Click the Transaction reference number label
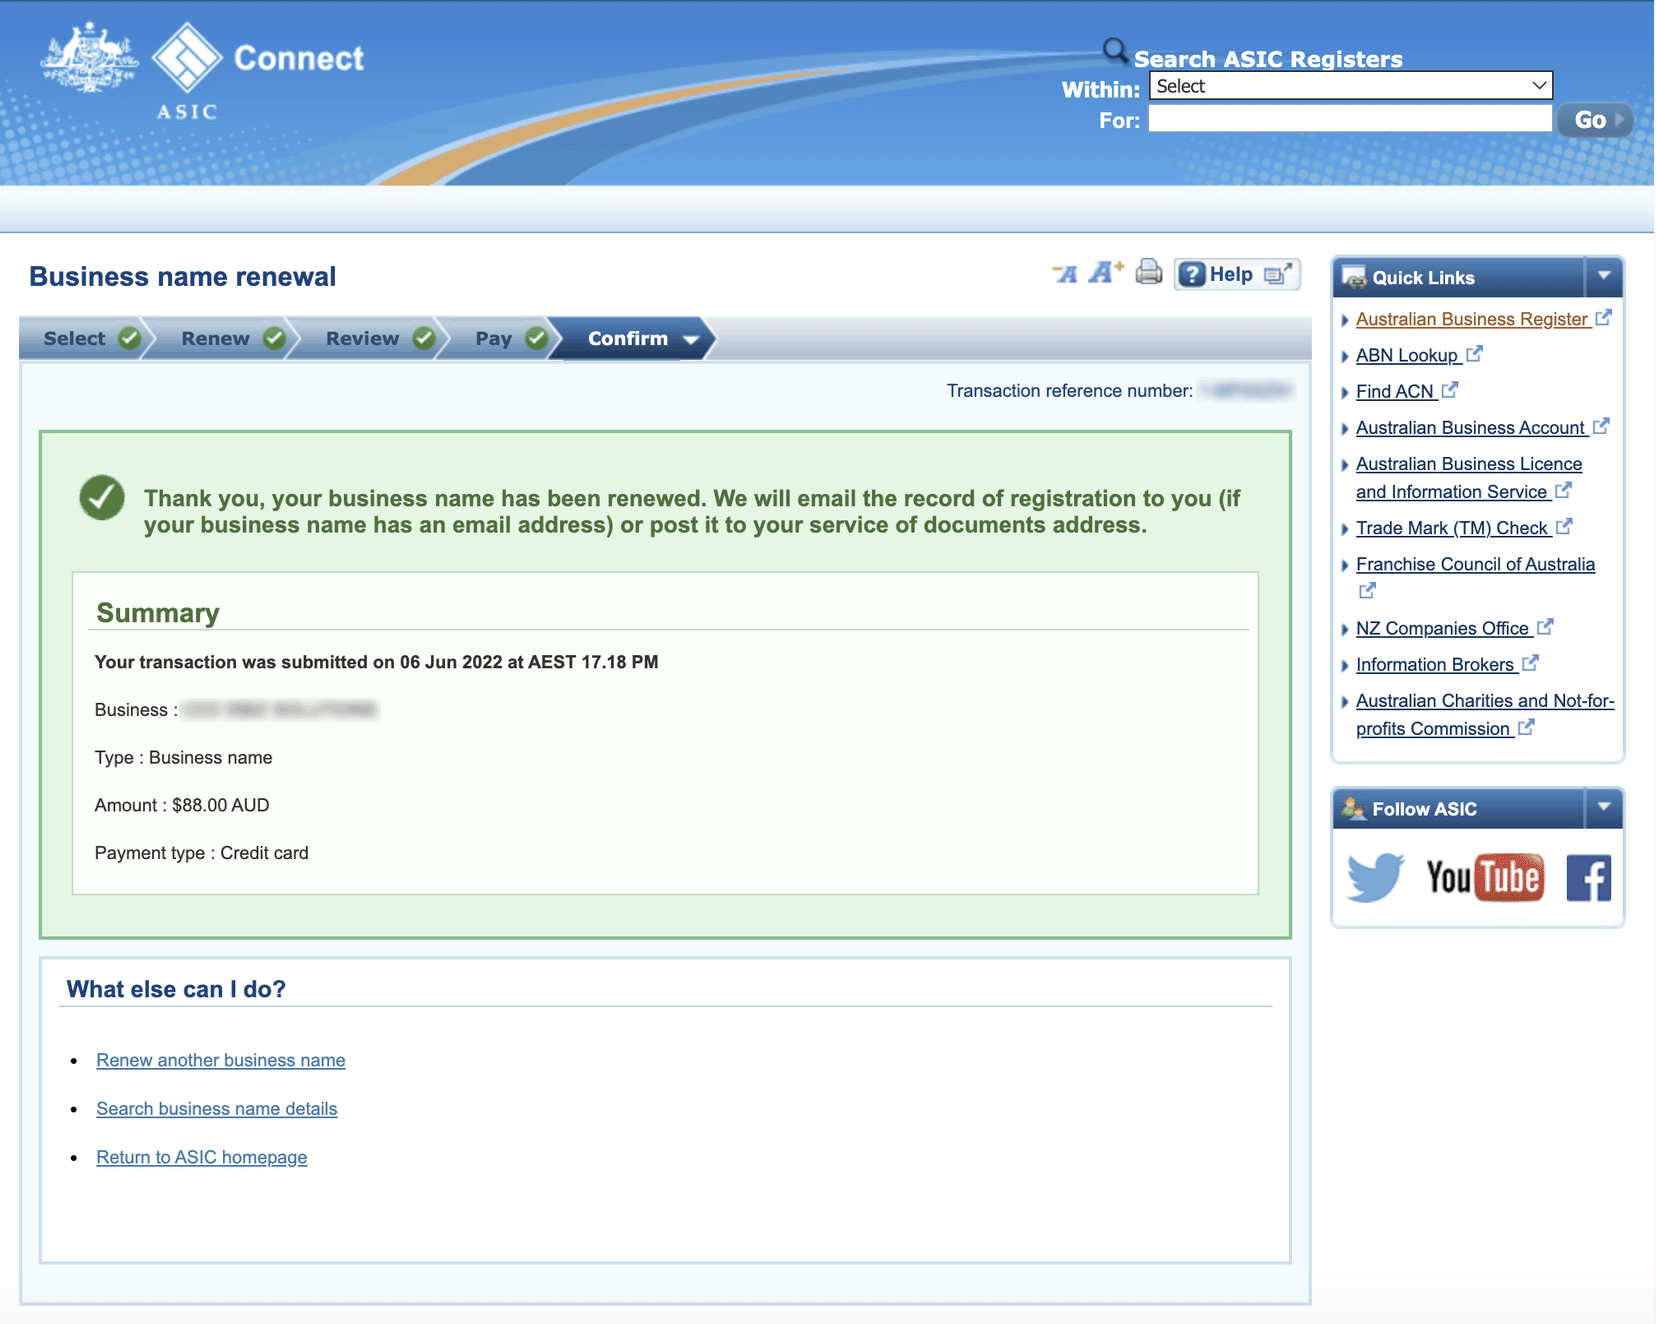 pyautogui.click(x=1070, y=391)
